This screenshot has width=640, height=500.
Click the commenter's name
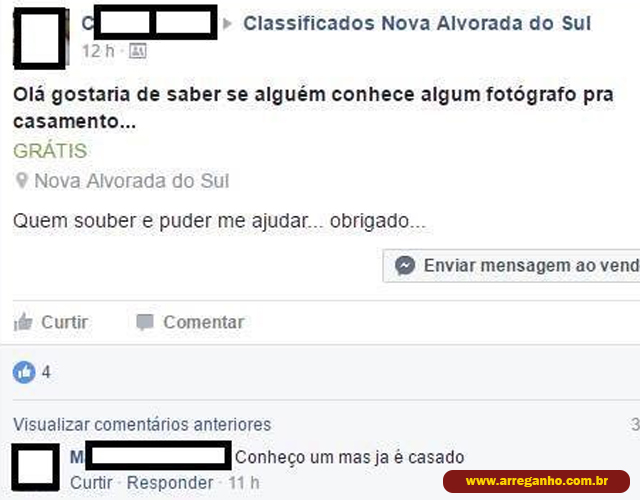point(151,456)
